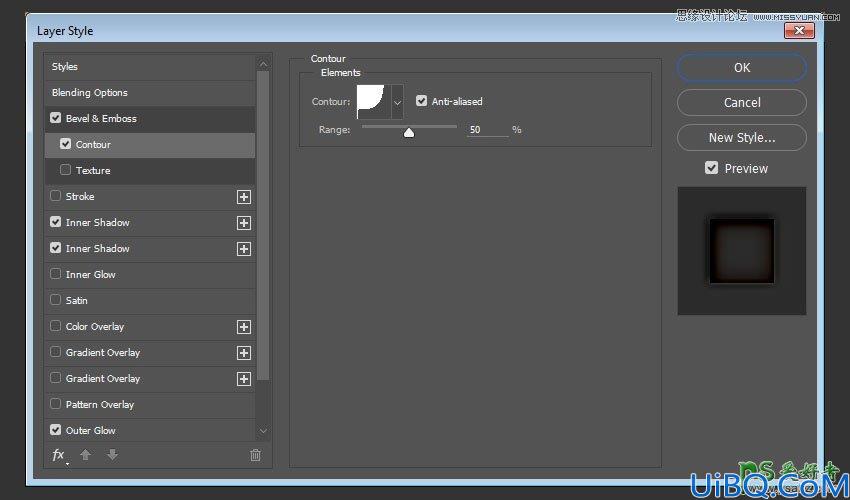
Task: Select the Pattern Overlay label
Action: click(100, 405)
